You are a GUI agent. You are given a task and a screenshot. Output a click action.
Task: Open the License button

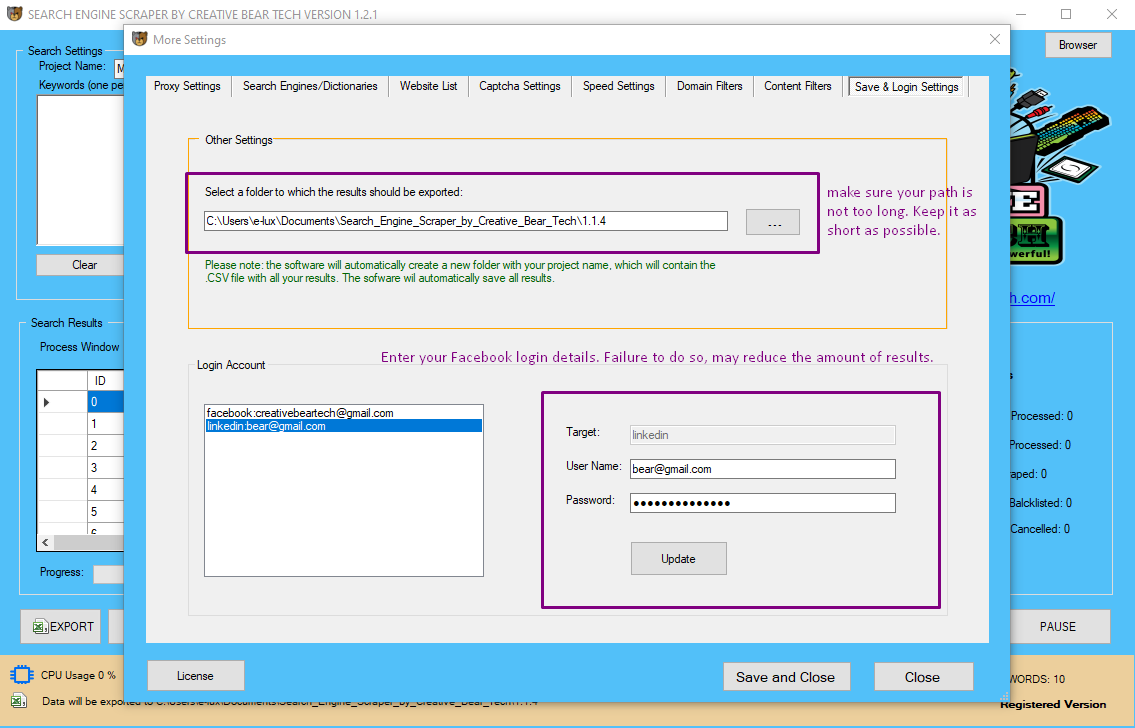point(195,676)
